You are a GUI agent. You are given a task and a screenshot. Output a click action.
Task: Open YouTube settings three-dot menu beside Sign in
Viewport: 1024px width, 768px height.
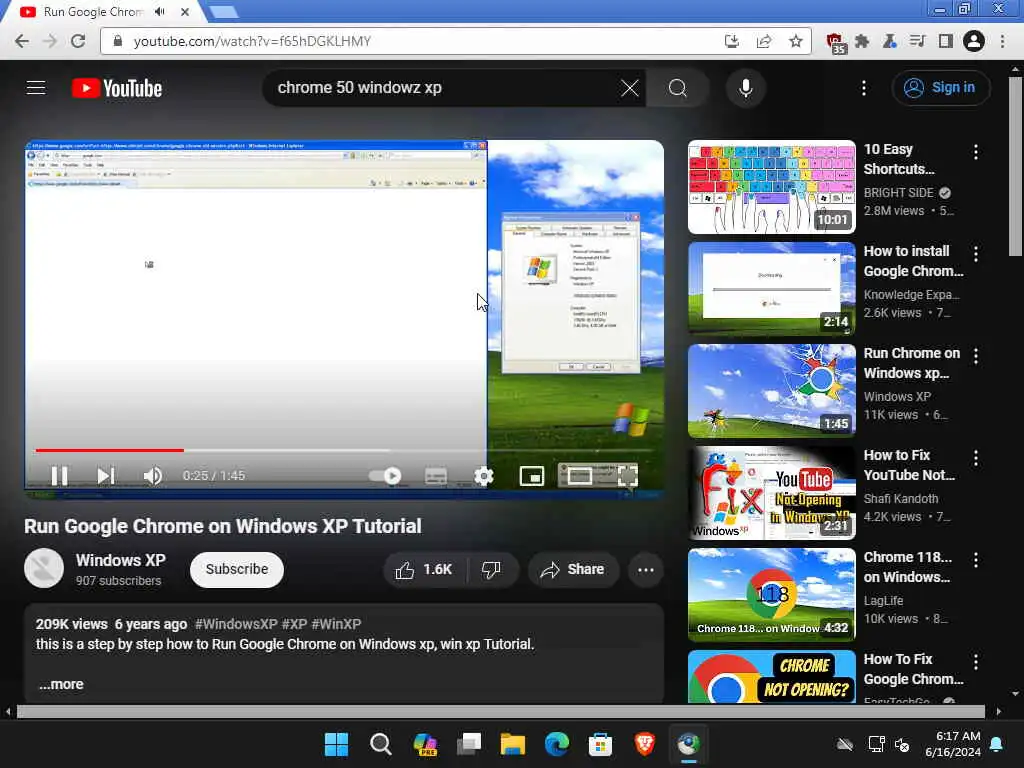tap(863, 88)
